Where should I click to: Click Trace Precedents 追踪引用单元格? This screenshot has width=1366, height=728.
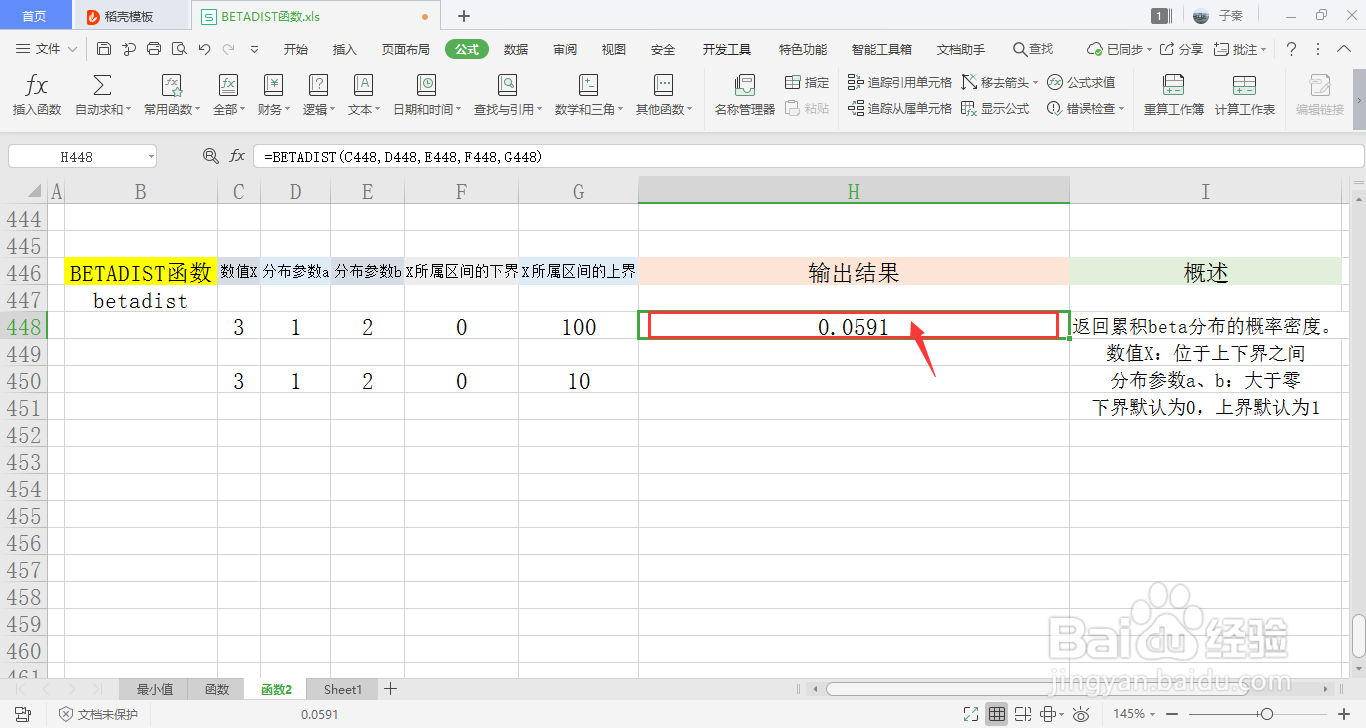899,82
